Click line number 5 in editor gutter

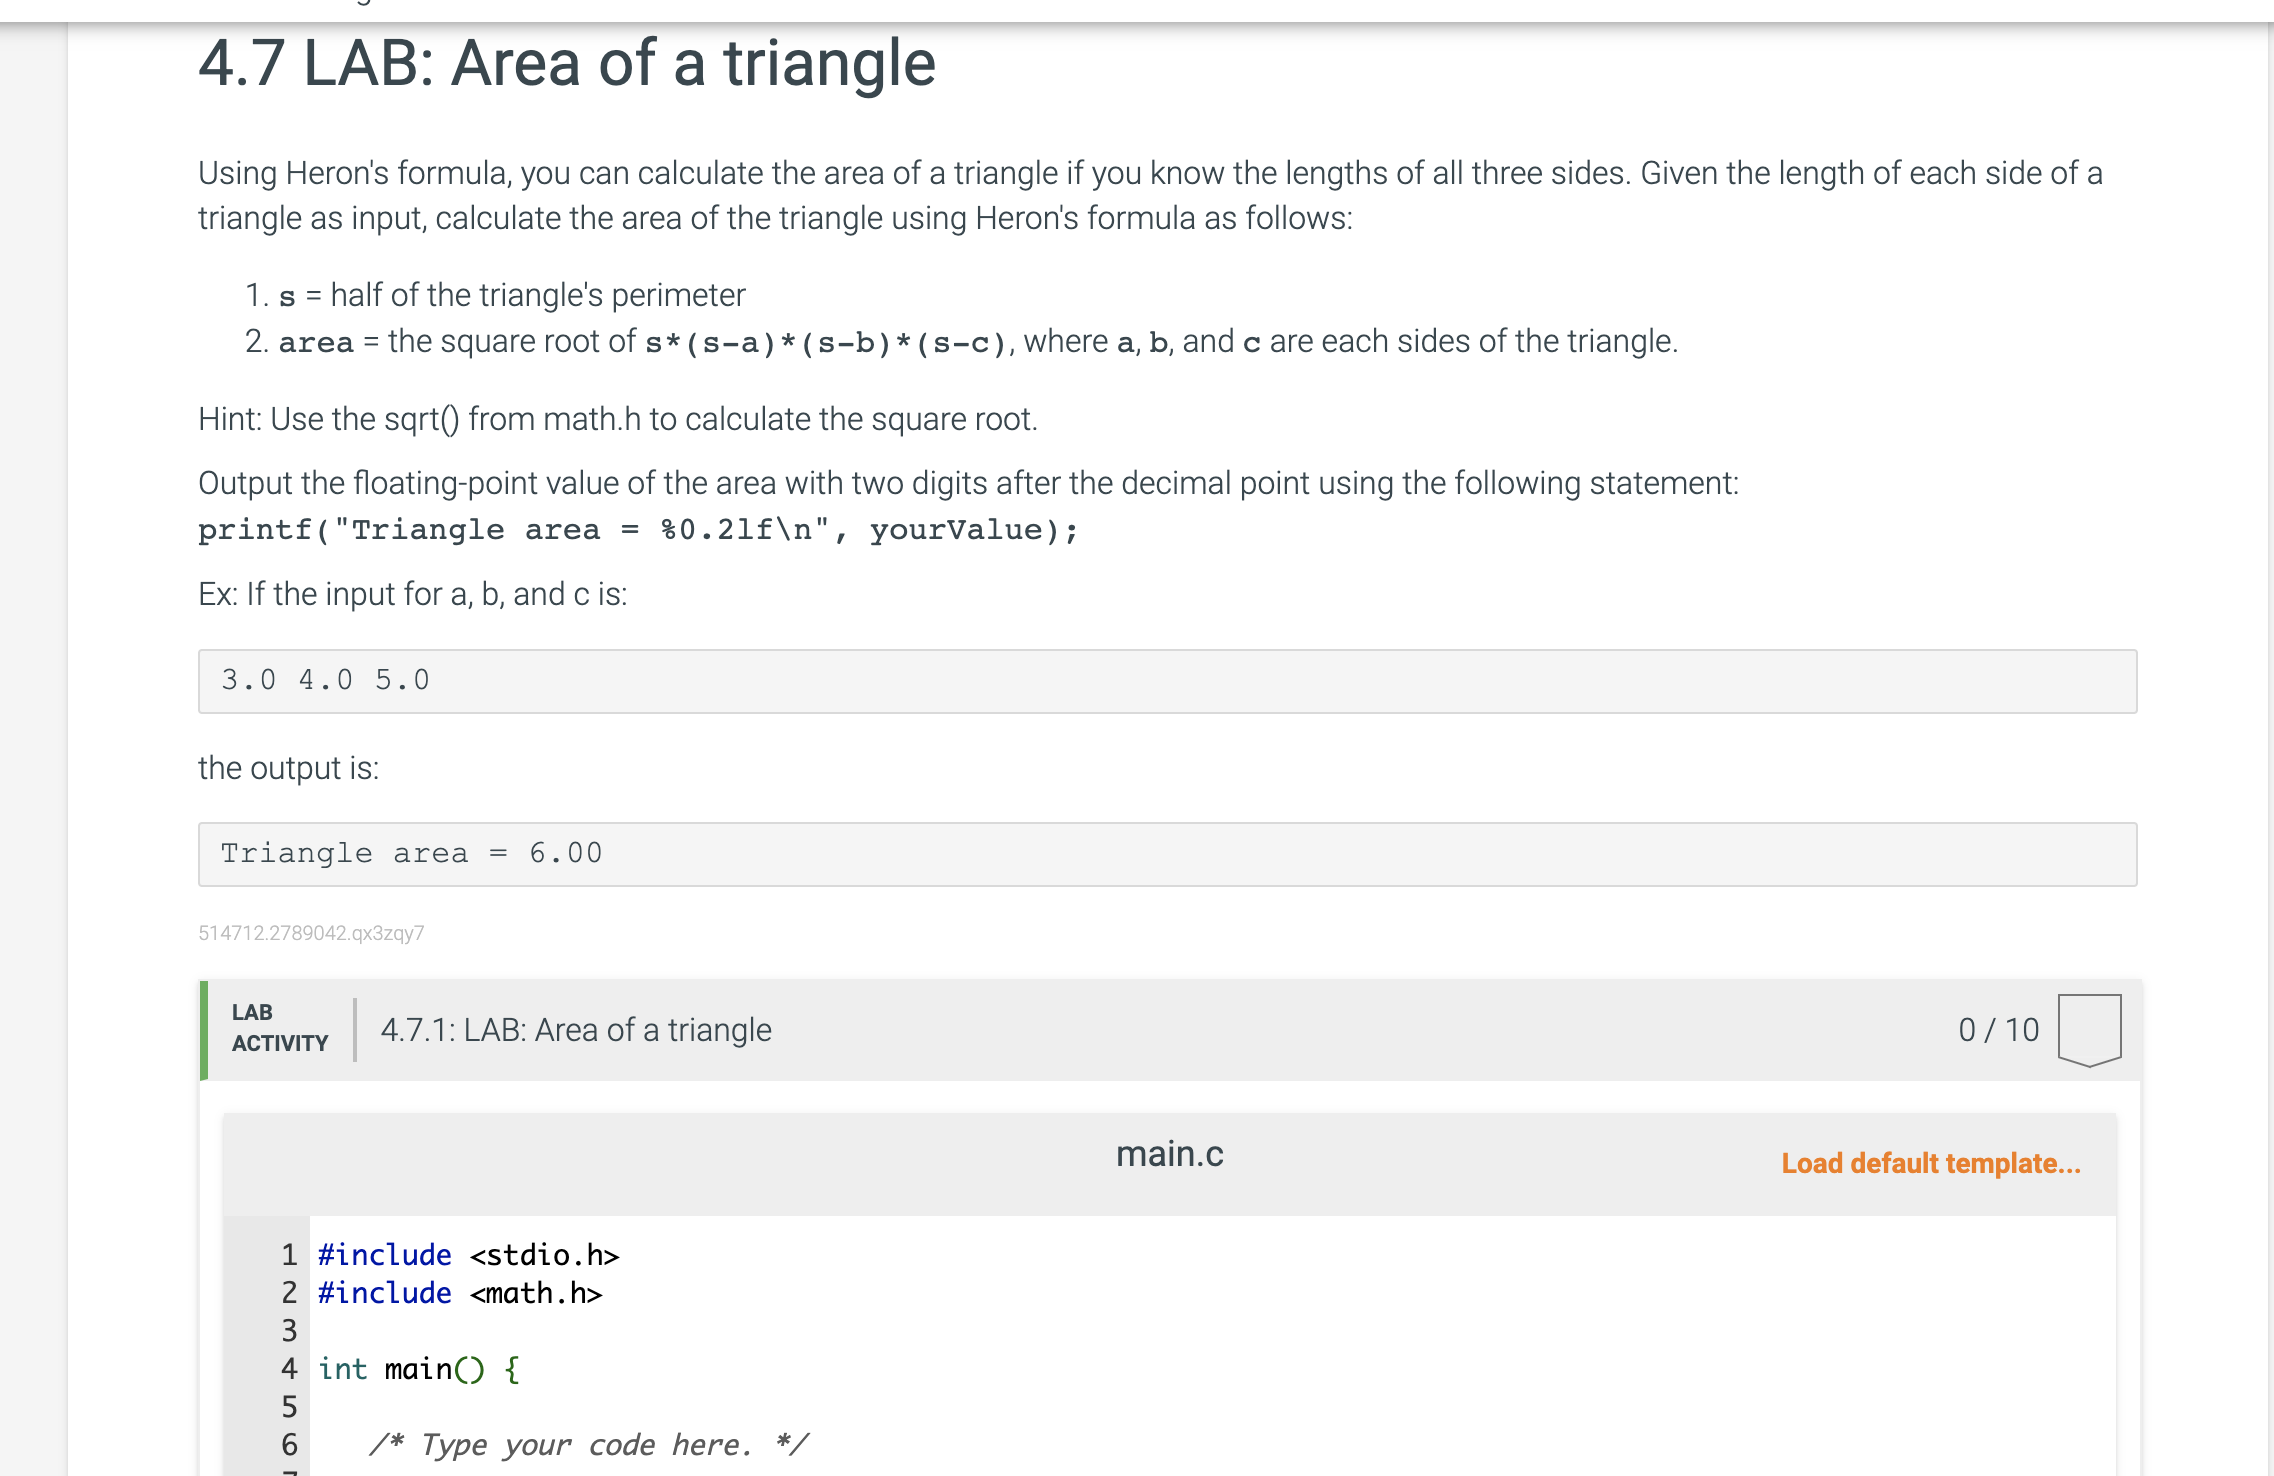(289, 1406)
